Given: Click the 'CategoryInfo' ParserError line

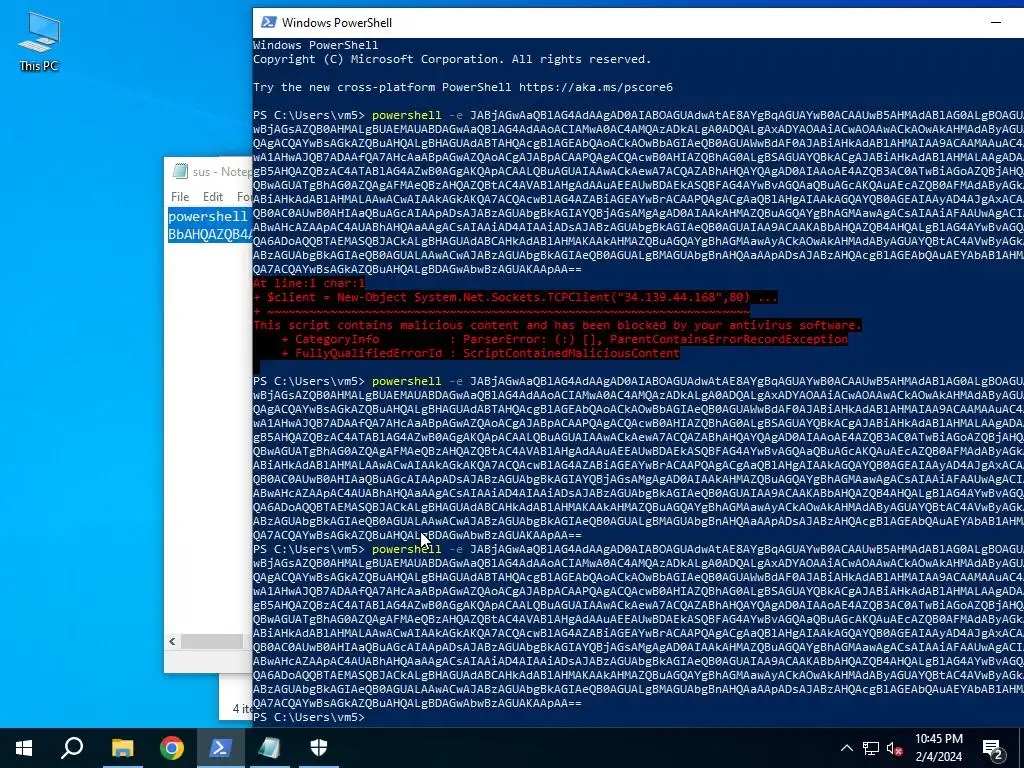Looking at the screenshot, I should click(565, 339).
